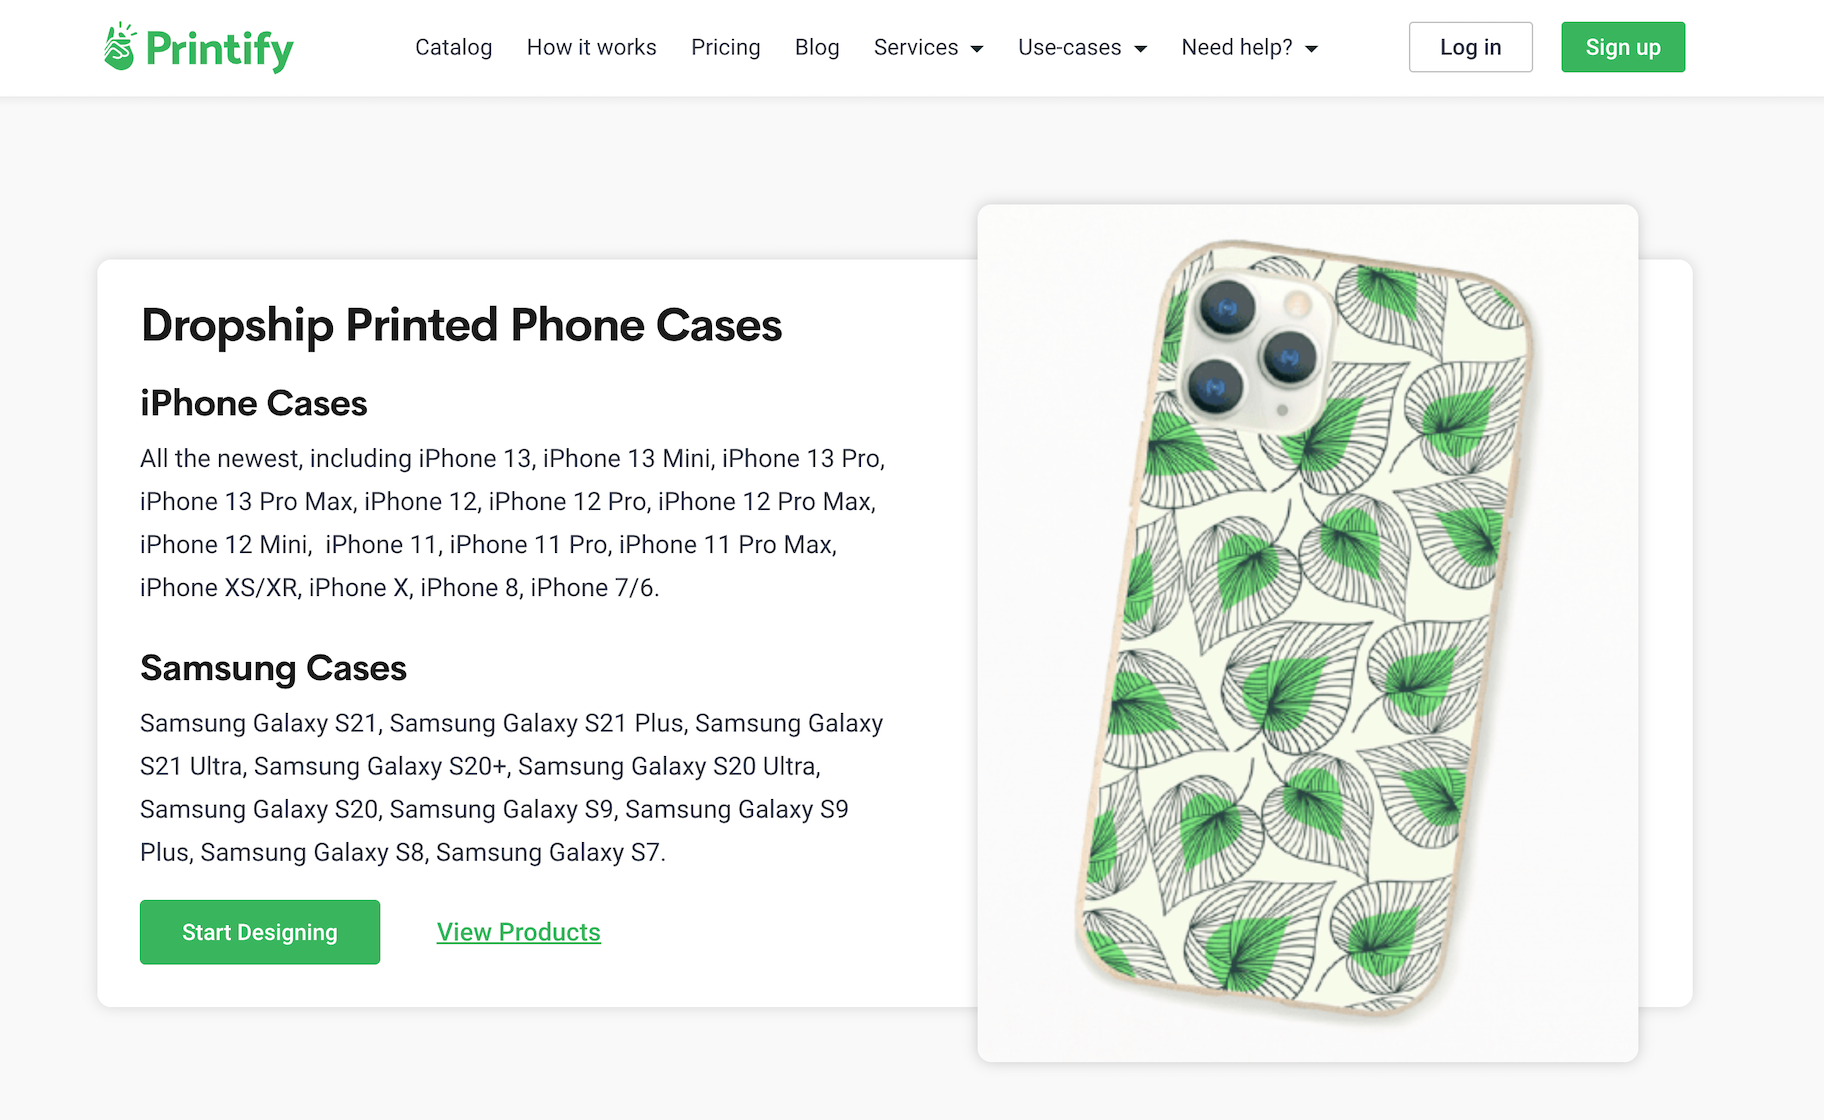Click the Need help? dropdown arrow
1824x1120 pixels.
(1312, 49)
